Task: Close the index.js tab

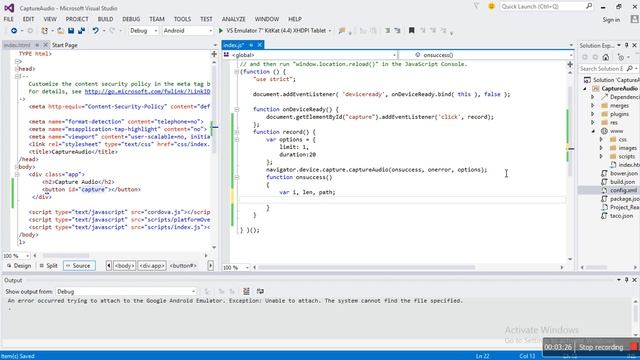Action: tap(260, 45)
